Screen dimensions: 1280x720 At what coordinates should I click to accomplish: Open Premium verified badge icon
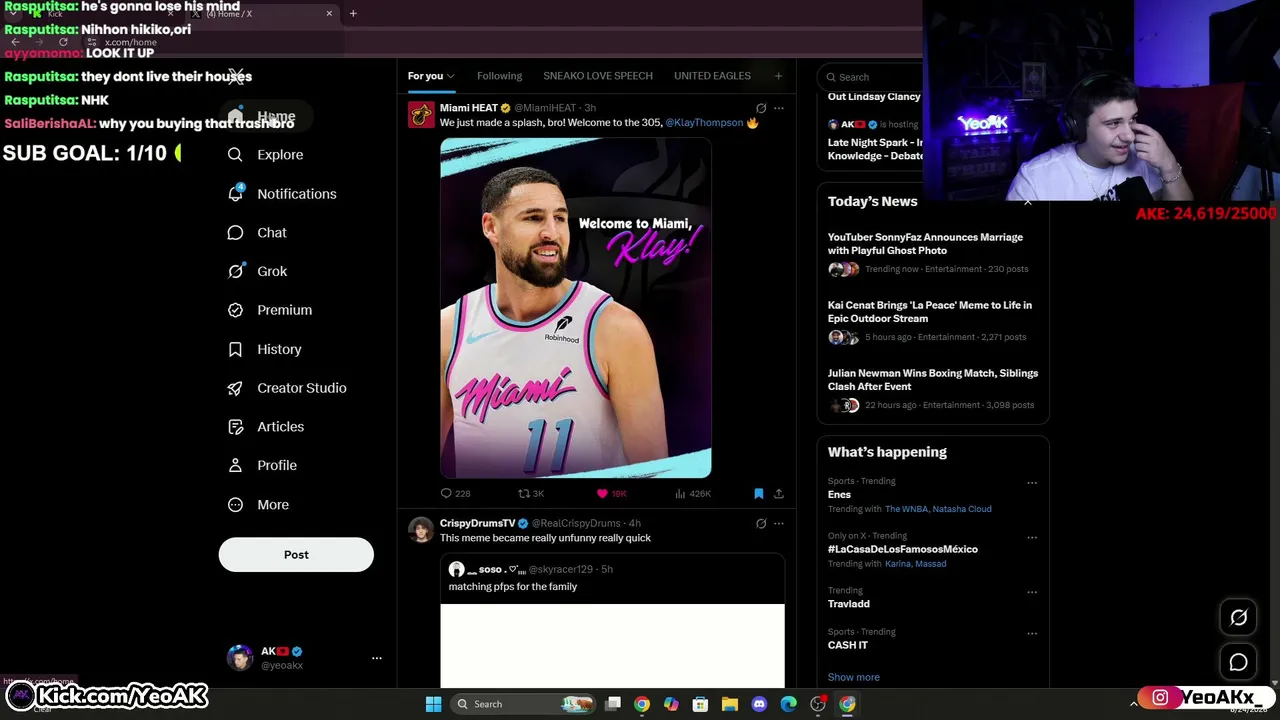pyautogui.click(x=235, y=310)
